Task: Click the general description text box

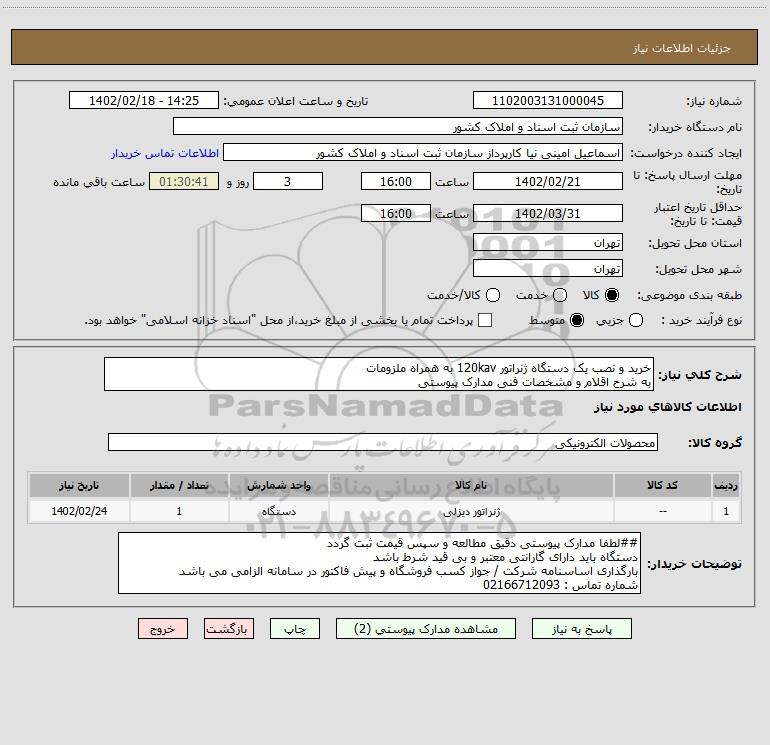Action: [x=379, y=374]
